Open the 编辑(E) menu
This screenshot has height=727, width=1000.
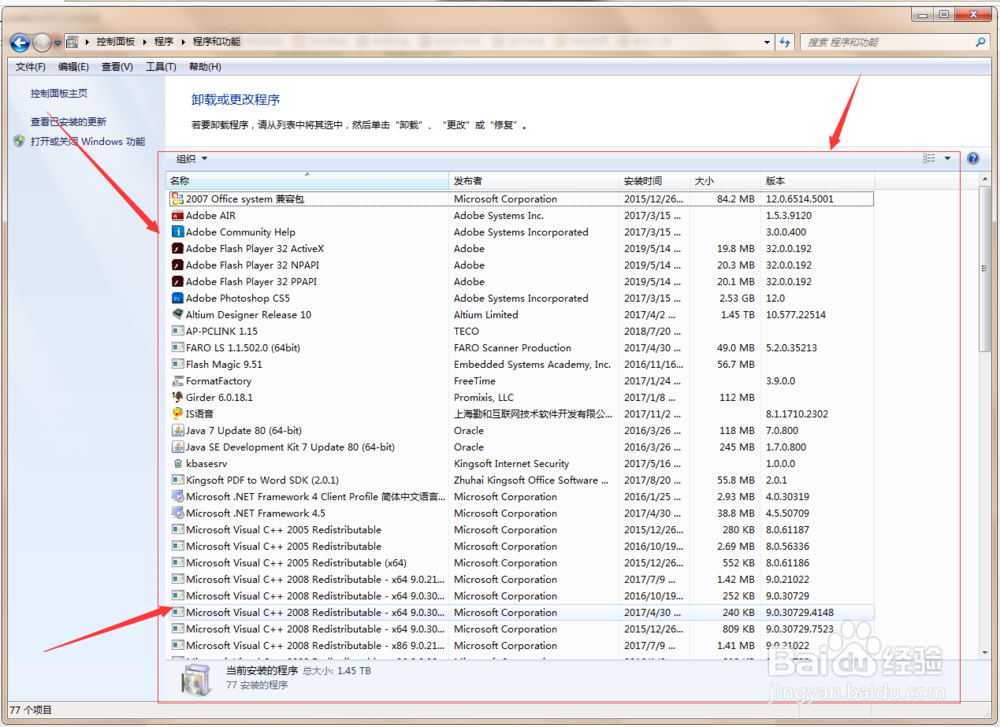pos(73,67)
